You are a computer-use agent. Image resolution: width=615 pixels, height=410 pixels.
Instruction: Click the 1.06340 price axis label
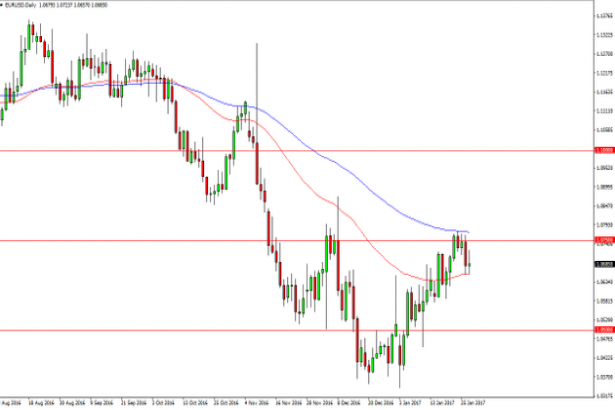point(604,282)
